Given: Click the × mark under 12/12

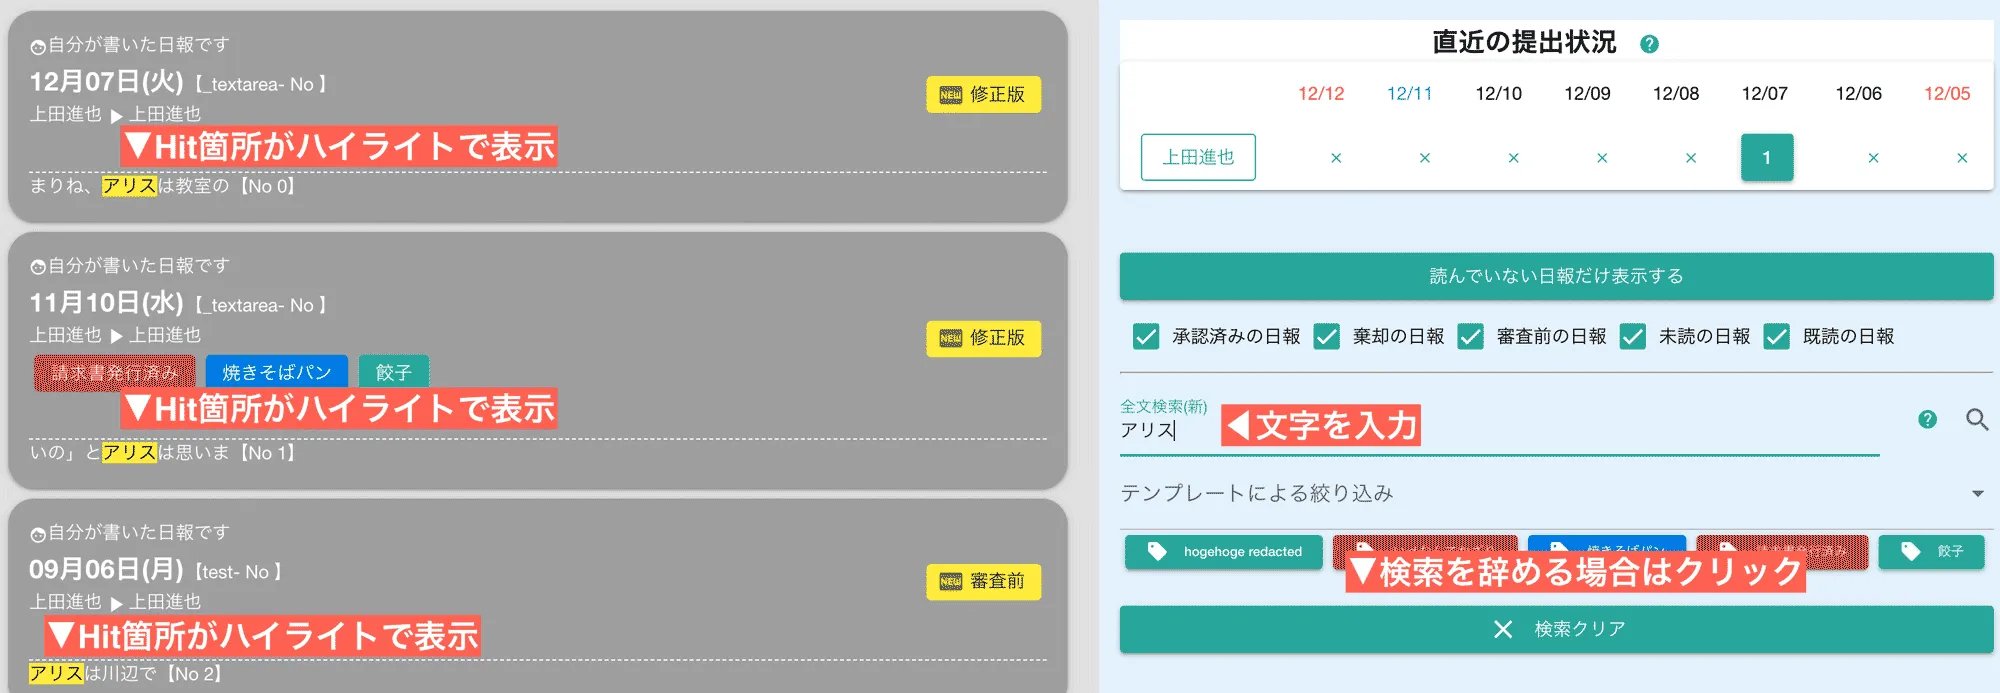Looking at the screenshot, I should click(x=1336, y=158).
